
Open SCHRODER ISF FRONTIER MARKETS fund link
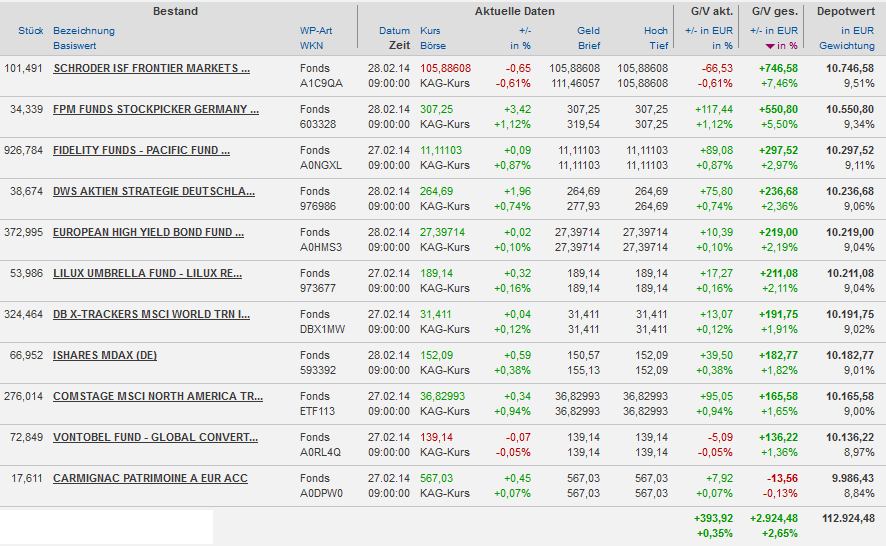[x=151, y=68]
